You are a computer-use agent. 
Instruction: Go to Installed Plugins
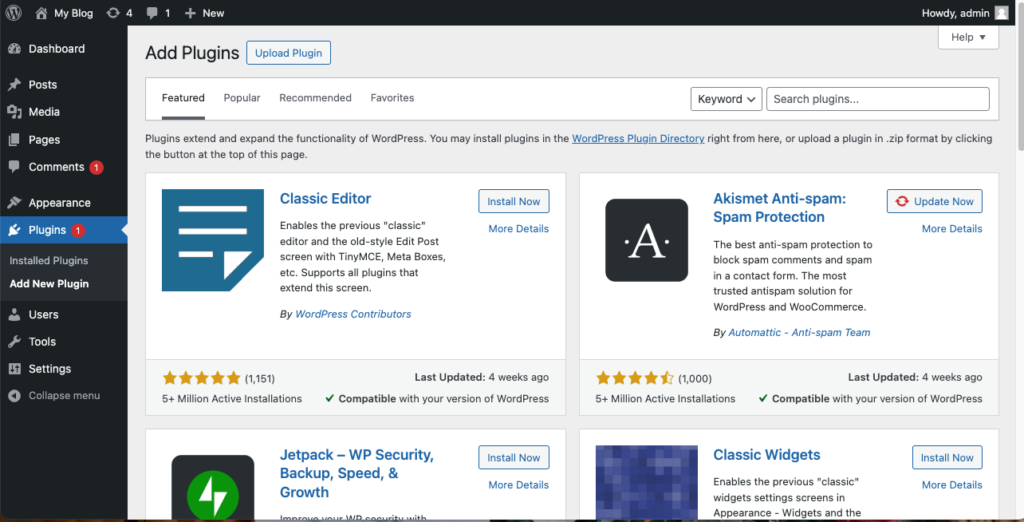click(x=49, y=261)
